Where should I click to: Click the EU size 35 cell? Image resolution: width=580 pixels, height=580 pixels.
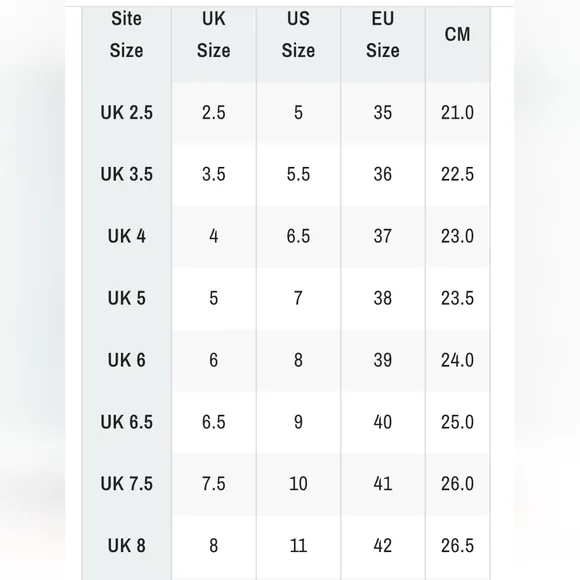[x=383, y=112]
